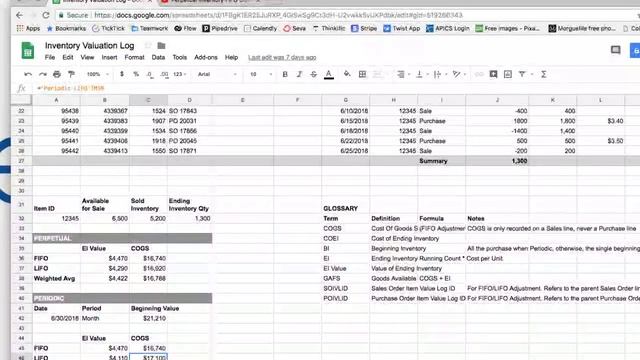Star the Inventory Valuation Log document
Screen dimensions: 640x360
pyautogui.click(x=148, y=45)
